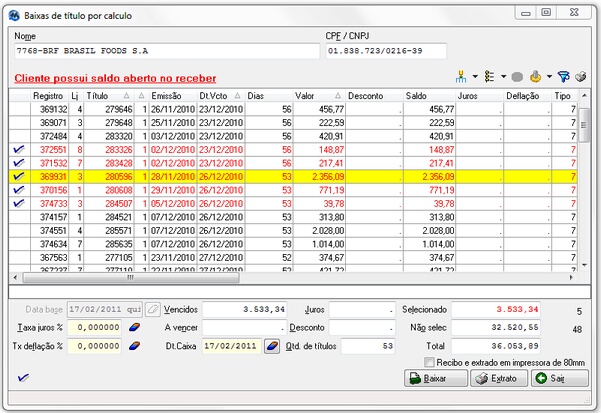Image resolution: width=601 pixels, height=413 pixels.
Task: Check the selection cell for Registro 374157
Action: pos(20,217)
